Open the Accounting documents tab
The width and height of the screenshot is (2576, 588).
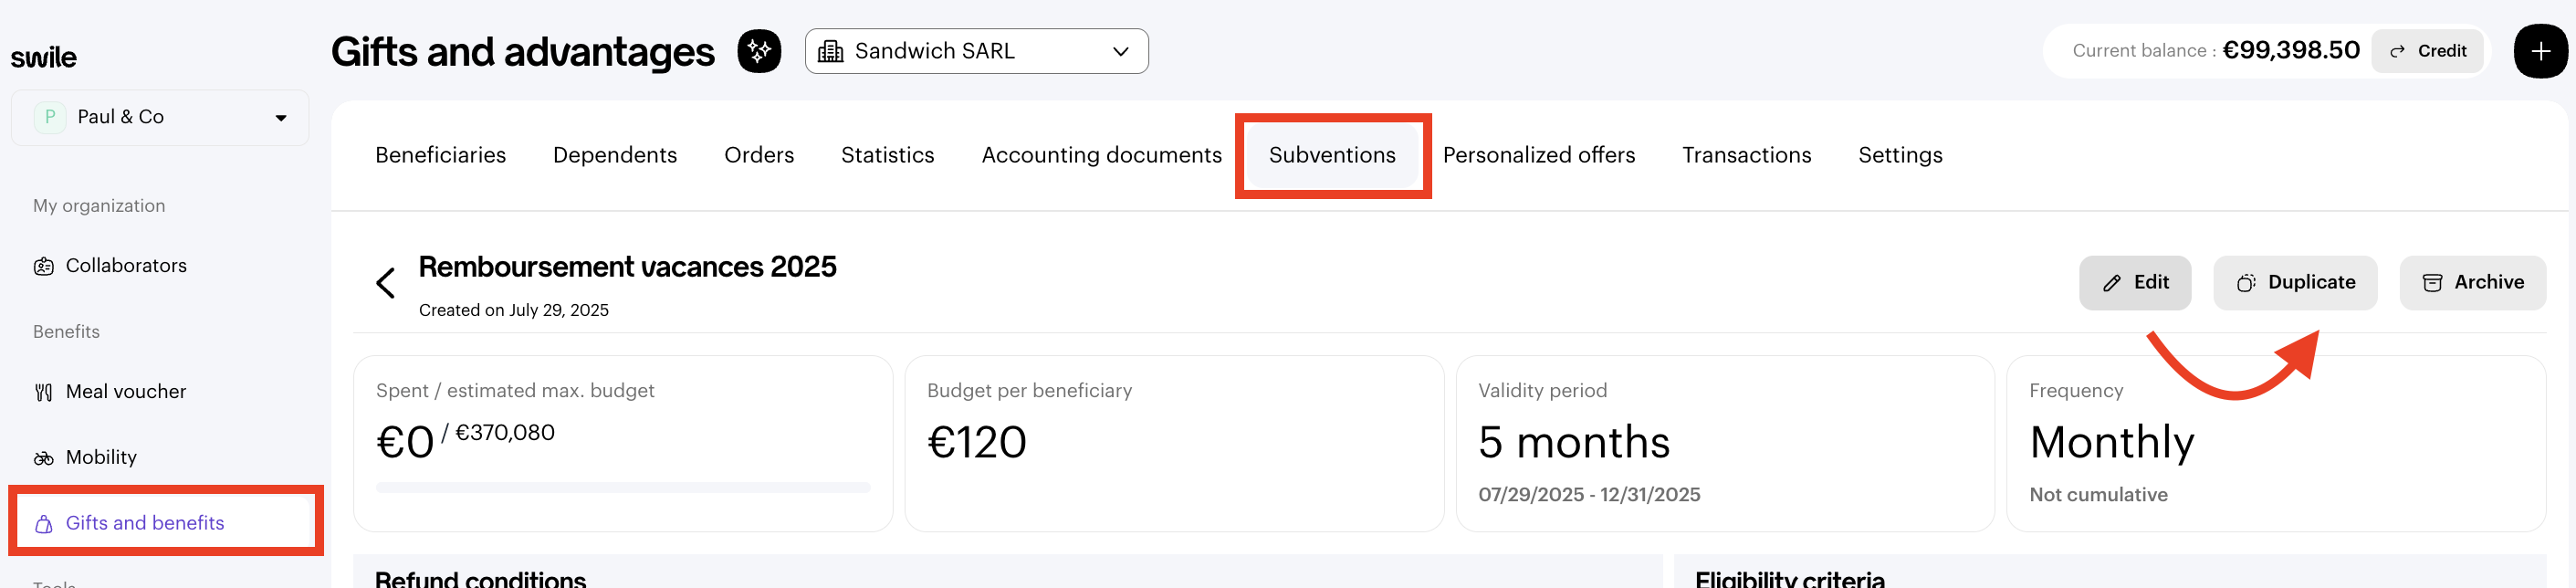(x=1101, y=155)
